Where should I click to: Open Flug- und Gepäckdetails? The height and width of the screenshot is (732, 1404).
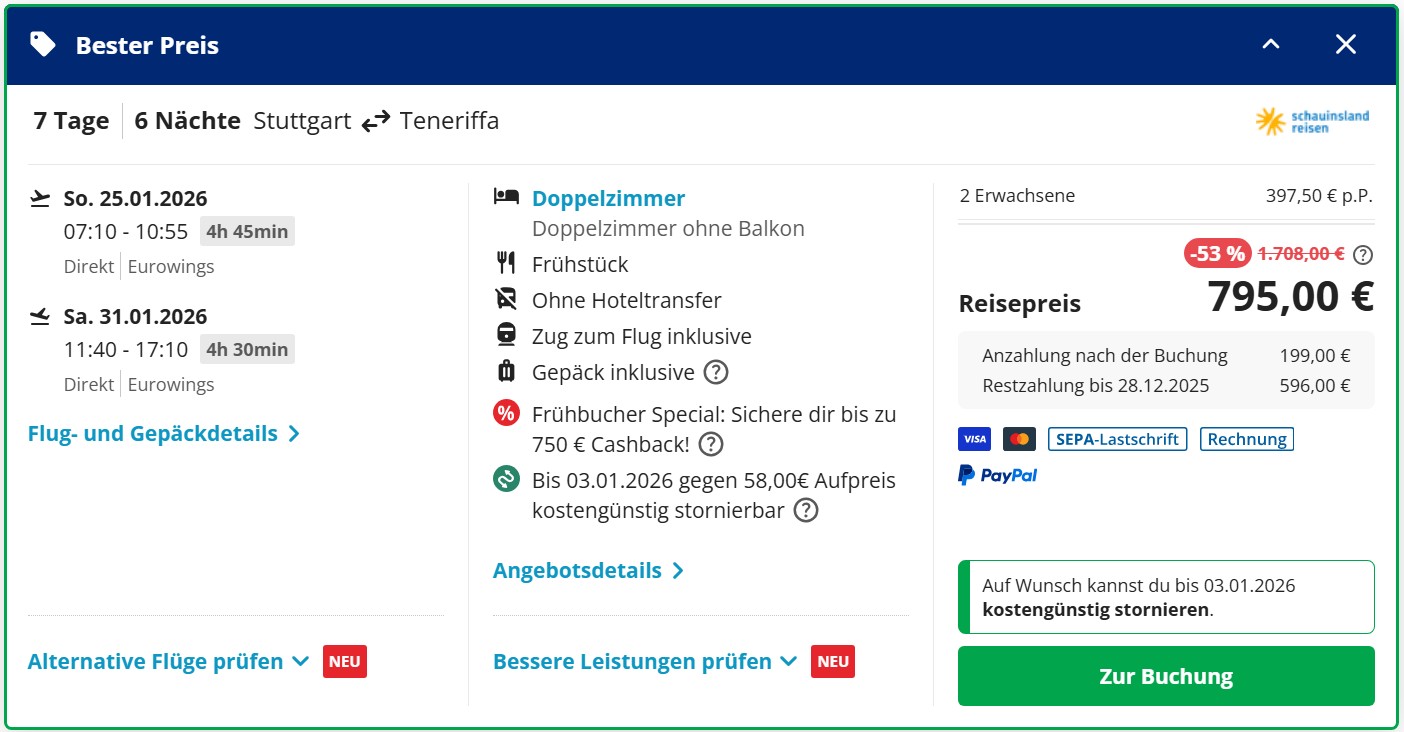[x=163, y=434]
